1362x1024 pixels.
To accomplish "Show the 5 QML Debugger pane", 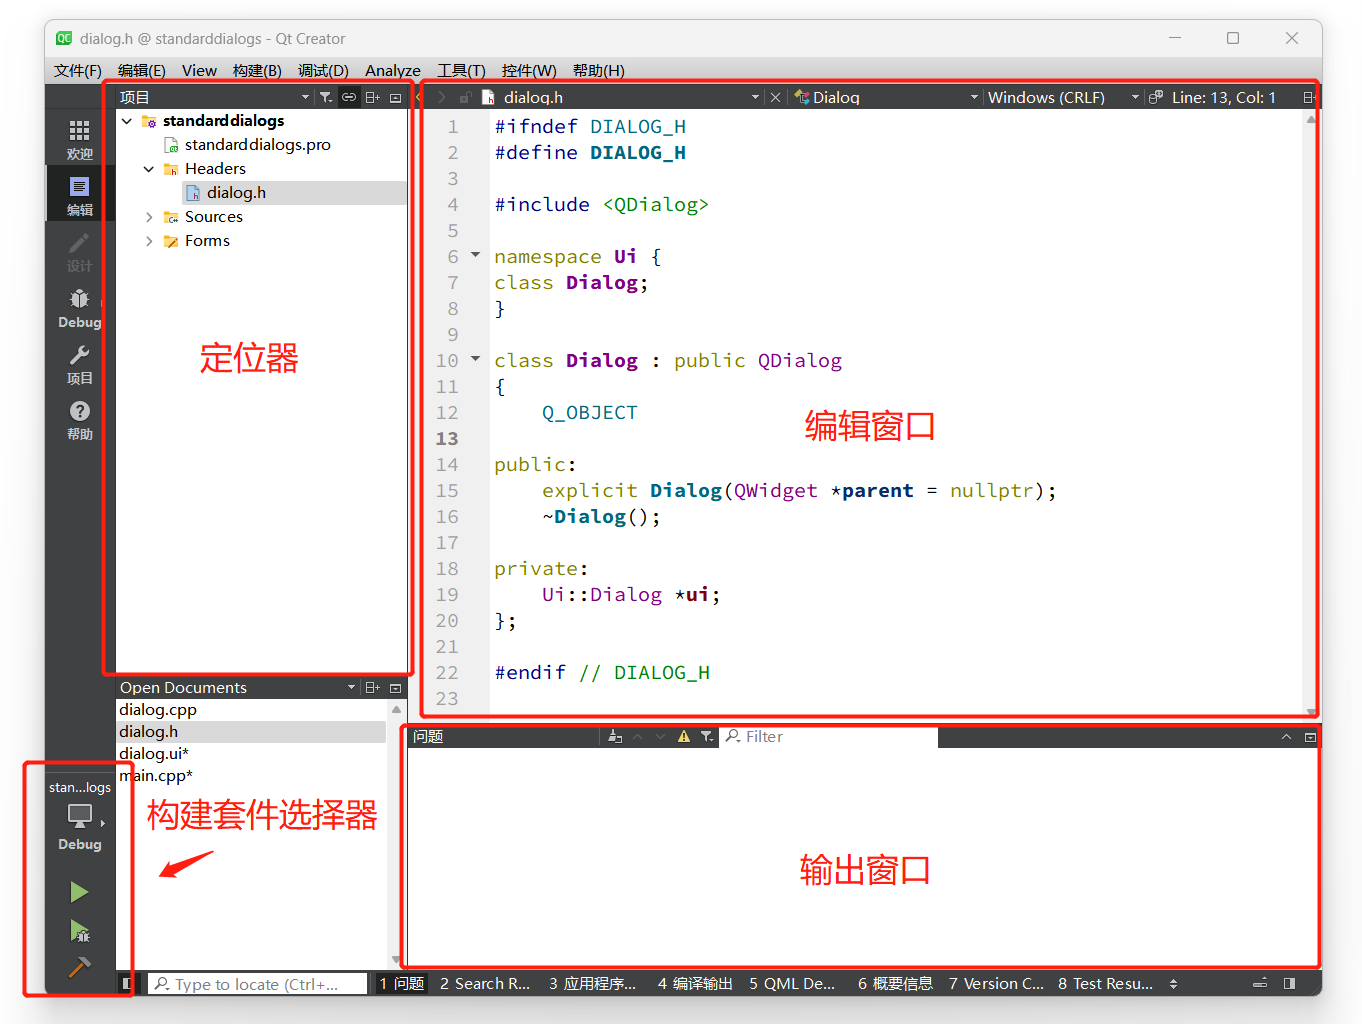I will click(x=792, y=984).
